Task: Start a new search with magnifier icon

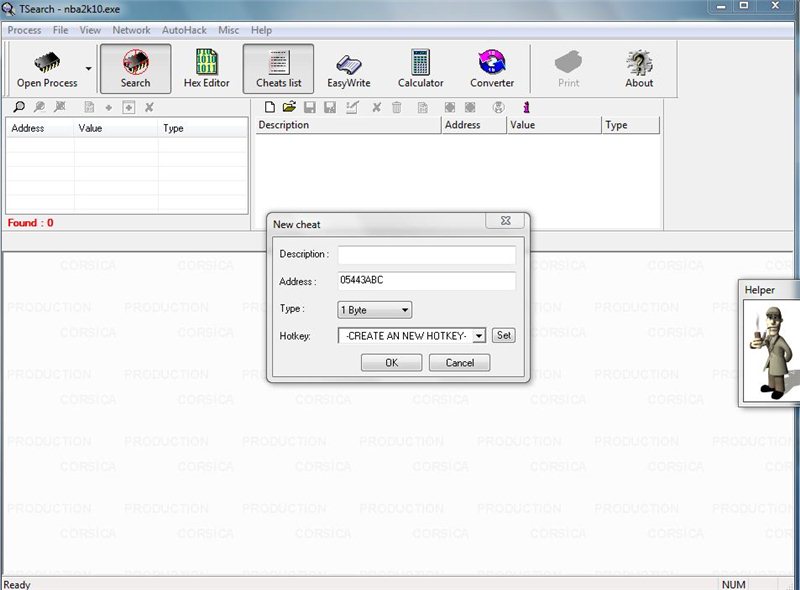Action: (19, 107)
